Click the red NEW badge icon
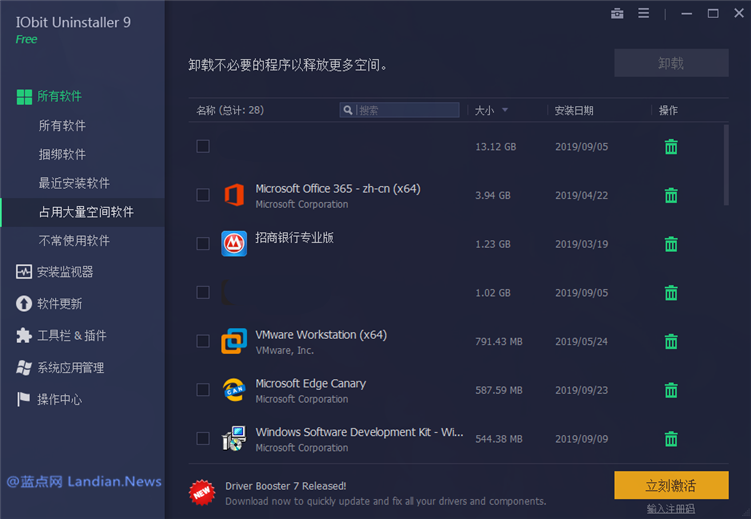 coord(202,492)
